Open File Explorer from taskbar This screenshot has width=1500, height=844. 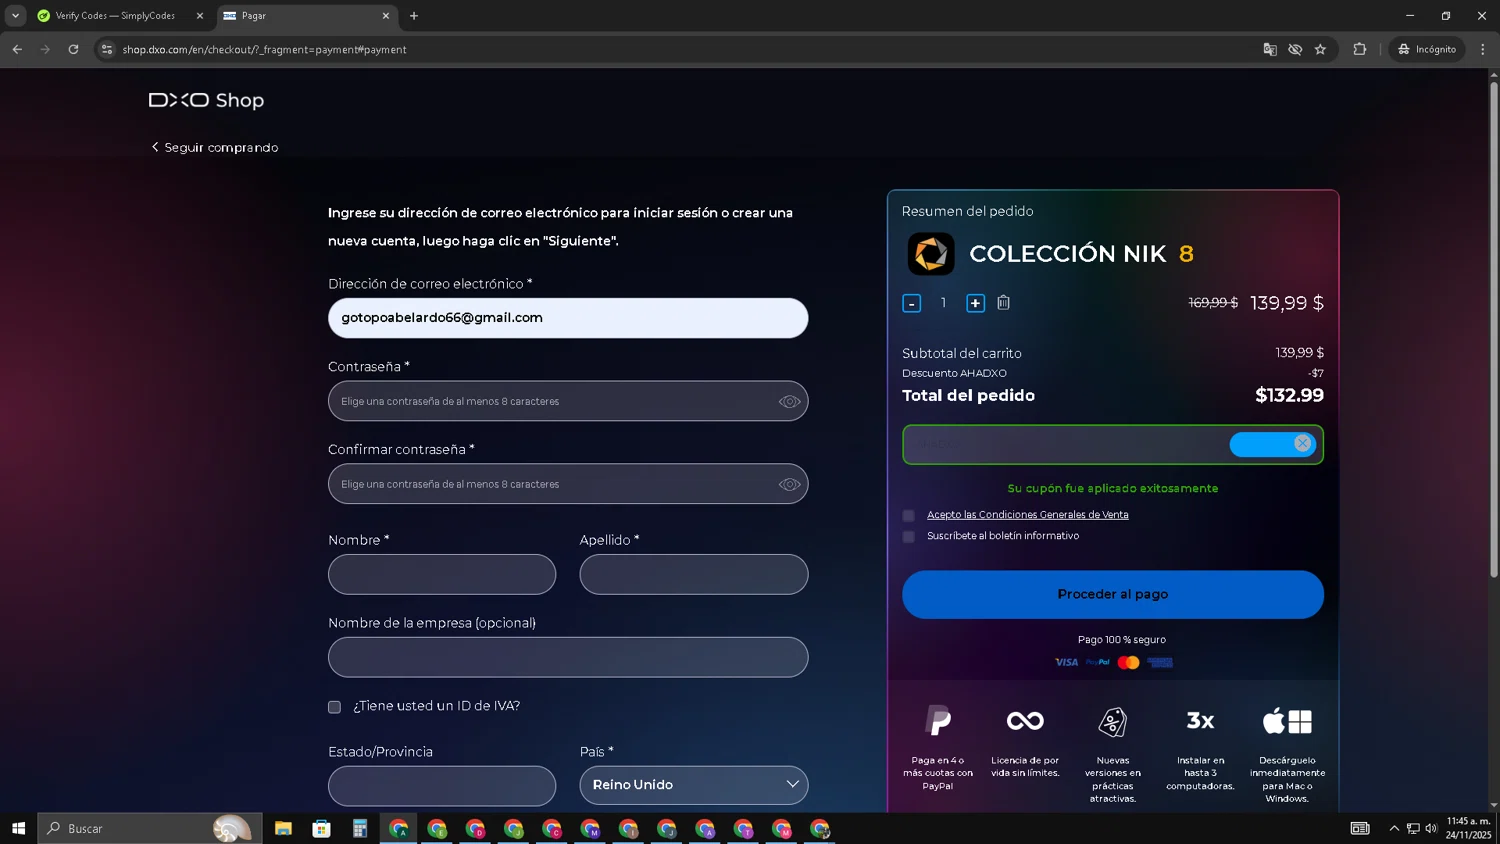(283, 828)
